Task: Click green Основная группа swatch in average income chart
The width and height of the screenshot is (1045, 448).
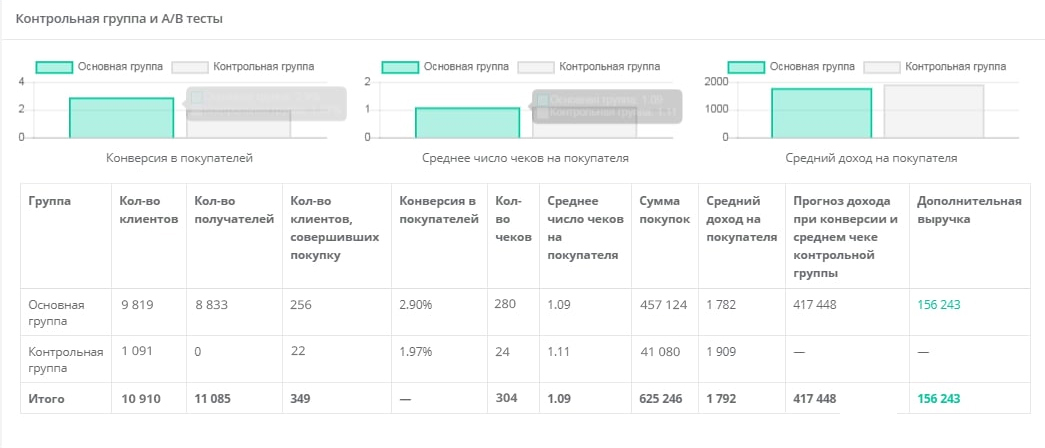Action: coord(746,67)
